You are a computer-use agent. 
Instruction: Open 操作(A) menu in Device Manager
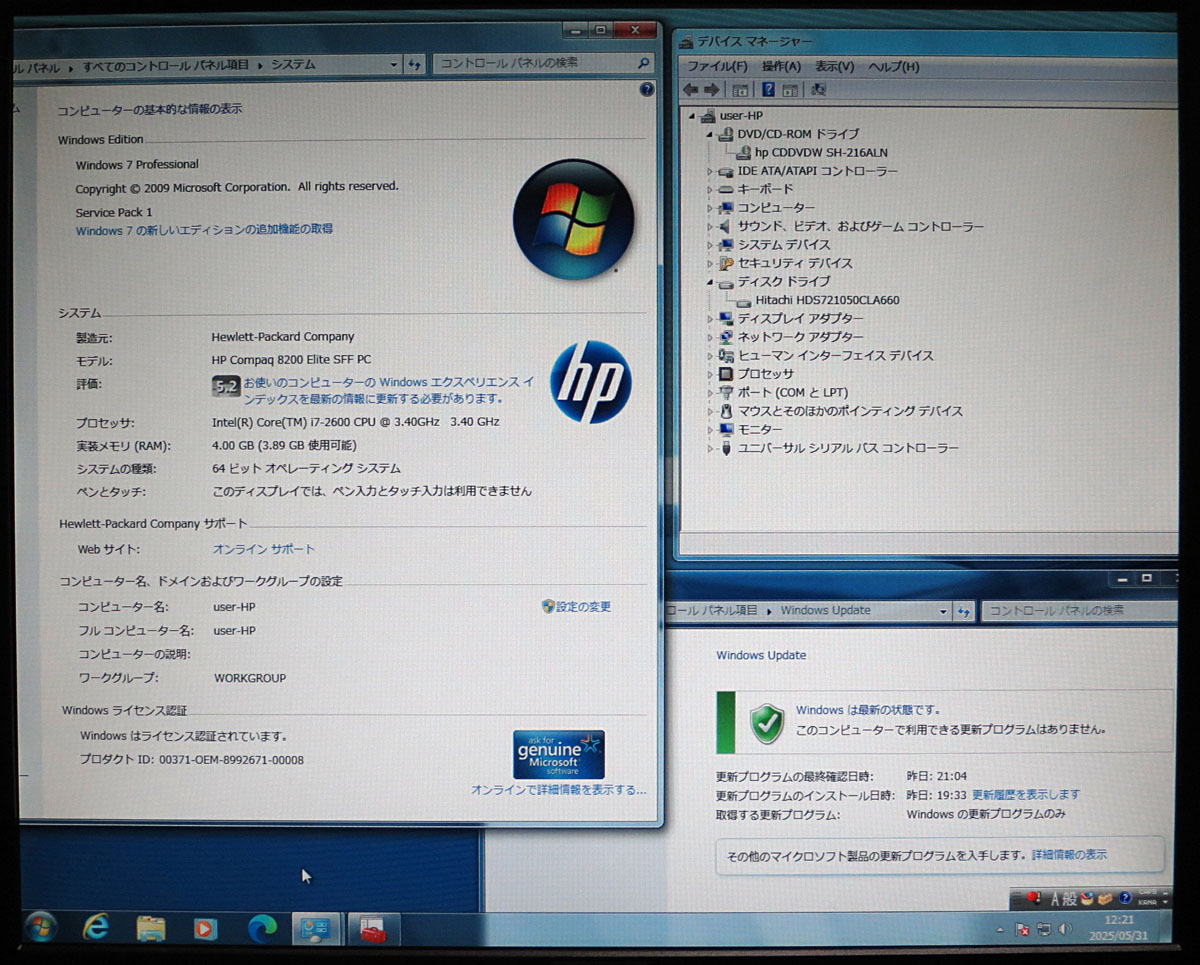tap(781, 67)
